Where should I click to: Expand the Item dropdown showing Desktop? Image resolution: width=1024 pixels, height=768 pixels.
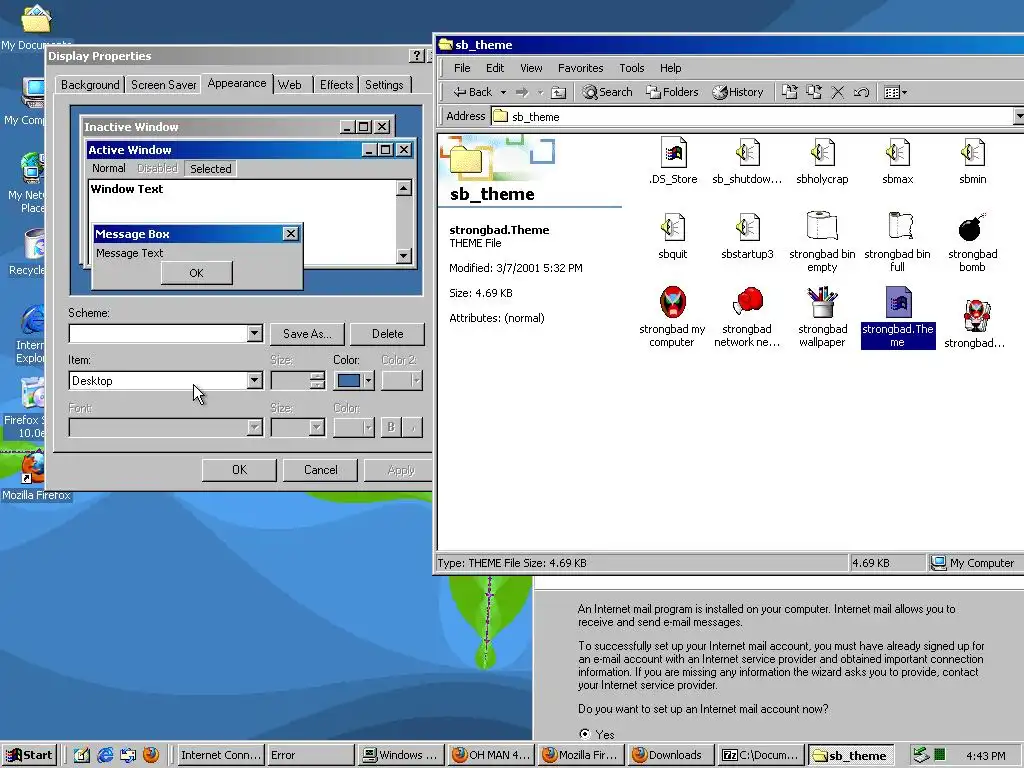pyautogui.click(x=255, y=381)
